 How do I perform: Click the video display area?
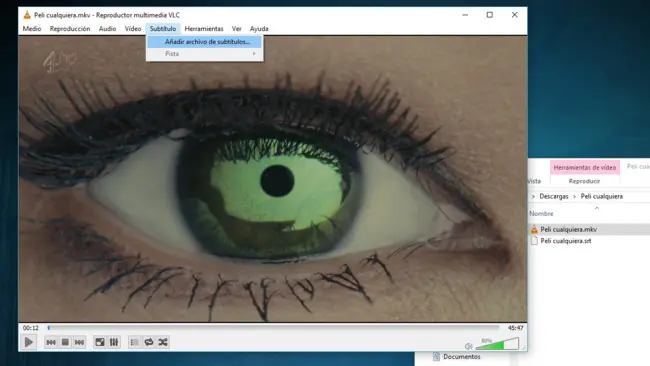tap(273, 179)
